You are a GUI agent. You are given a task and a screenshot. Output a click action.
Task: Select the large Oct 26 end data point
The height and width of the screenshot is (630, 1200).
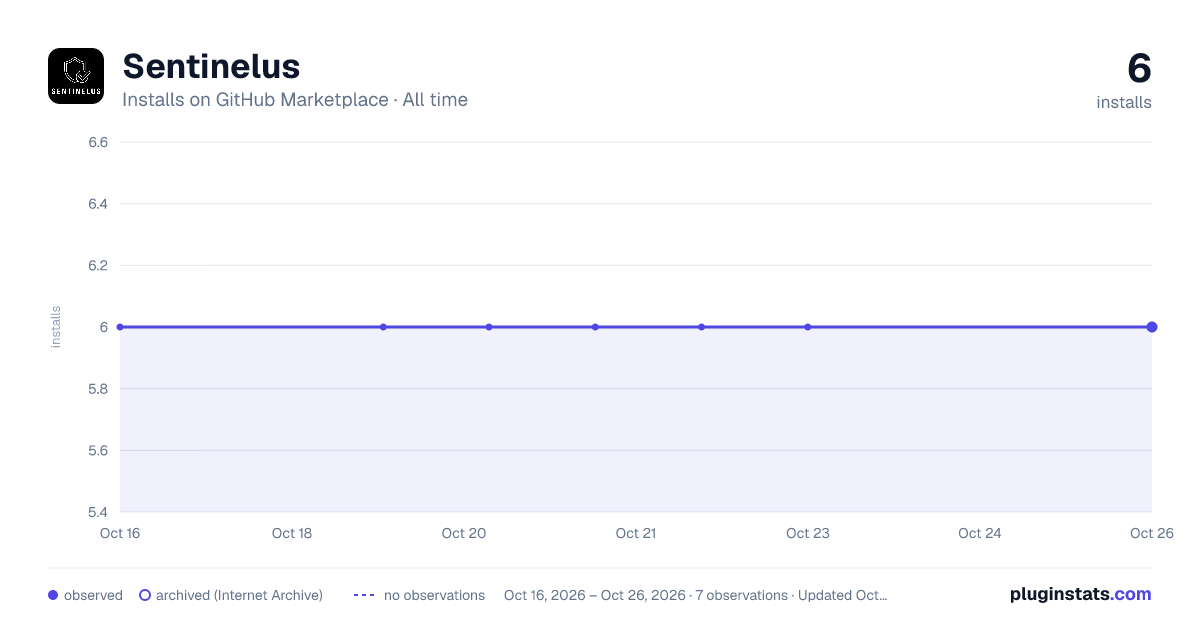coord(1152,327)
